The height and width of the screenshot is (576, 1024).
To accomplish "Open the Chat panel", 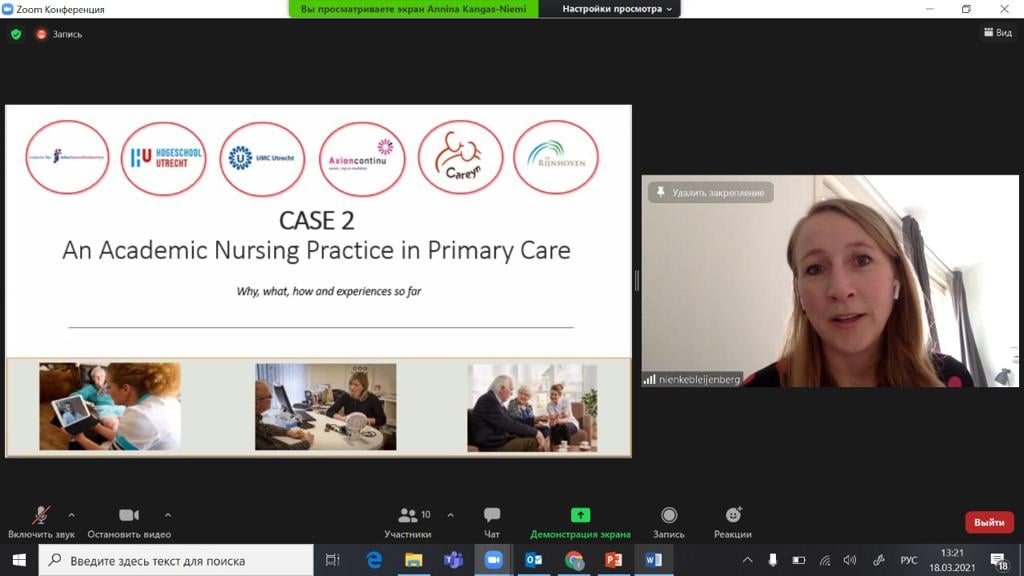I will (492, 521).
